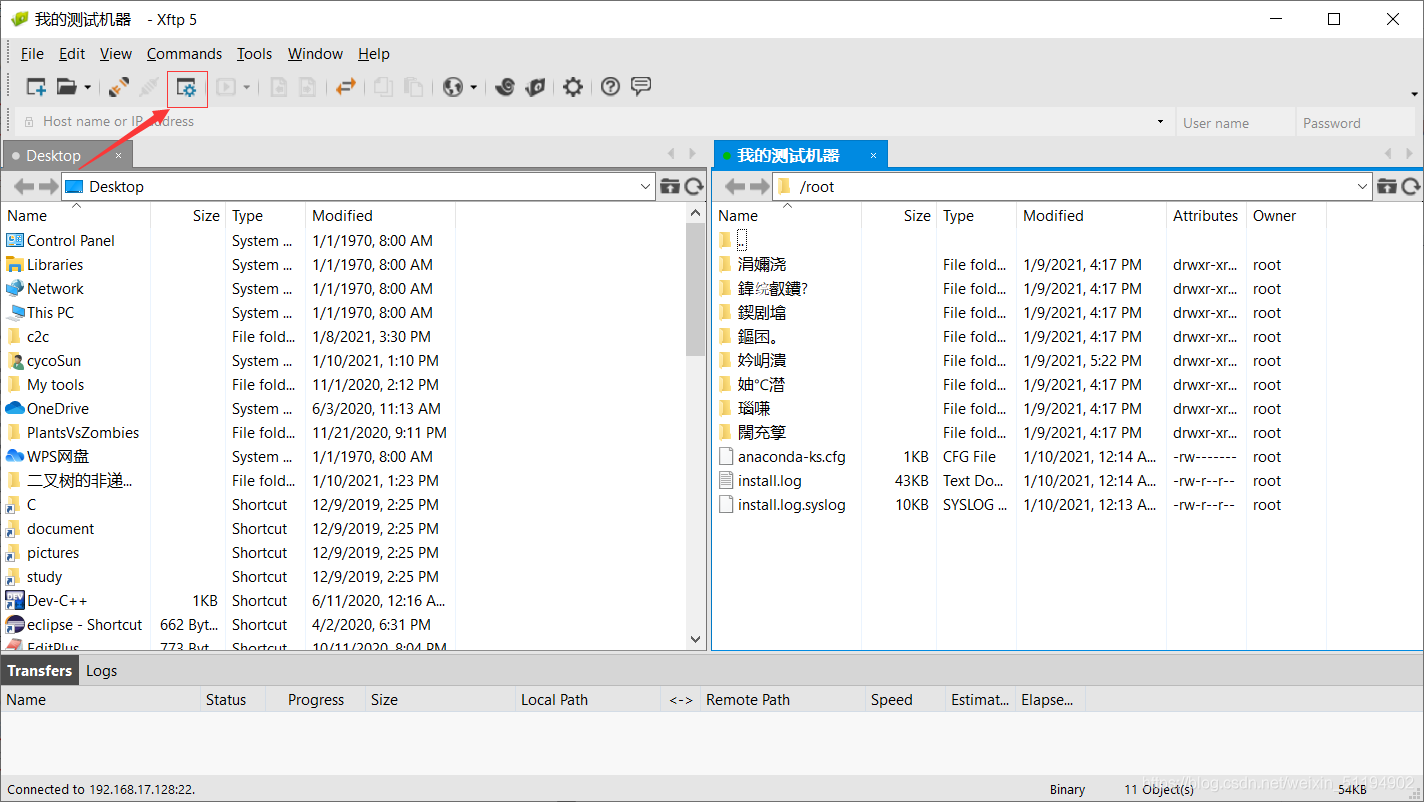Open Options with the gear icon
This screenshot has height=802, width=1424.
pos(572,87)
